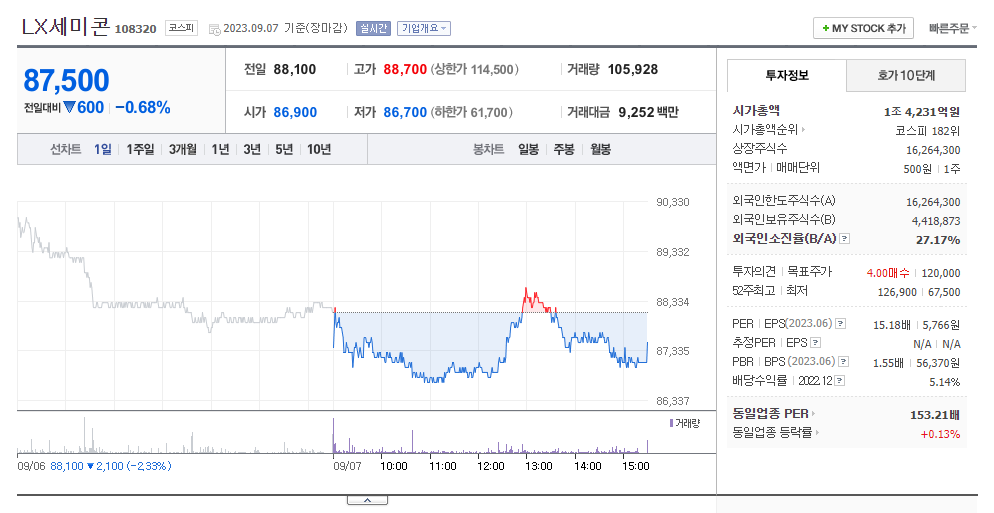Click the LX세미콘 stock title

[x=65, y=27]
